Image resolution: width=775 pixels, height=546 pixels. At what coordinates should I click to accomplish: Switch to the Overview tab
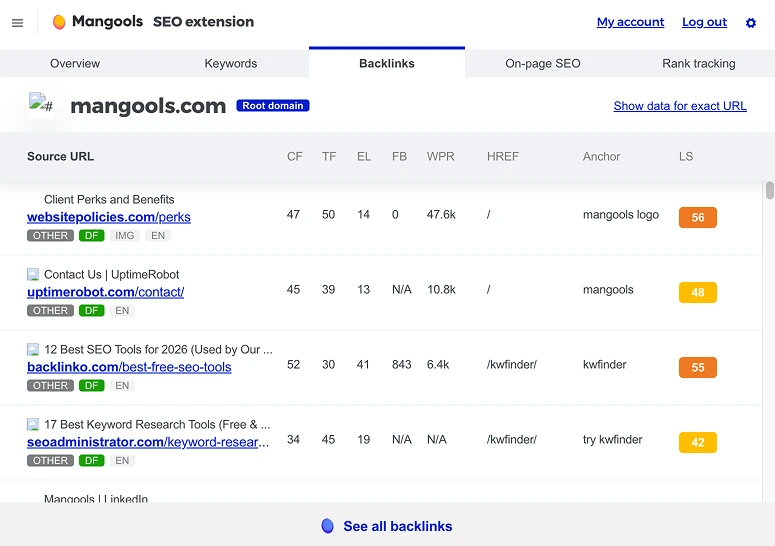(x=75, y=63)
